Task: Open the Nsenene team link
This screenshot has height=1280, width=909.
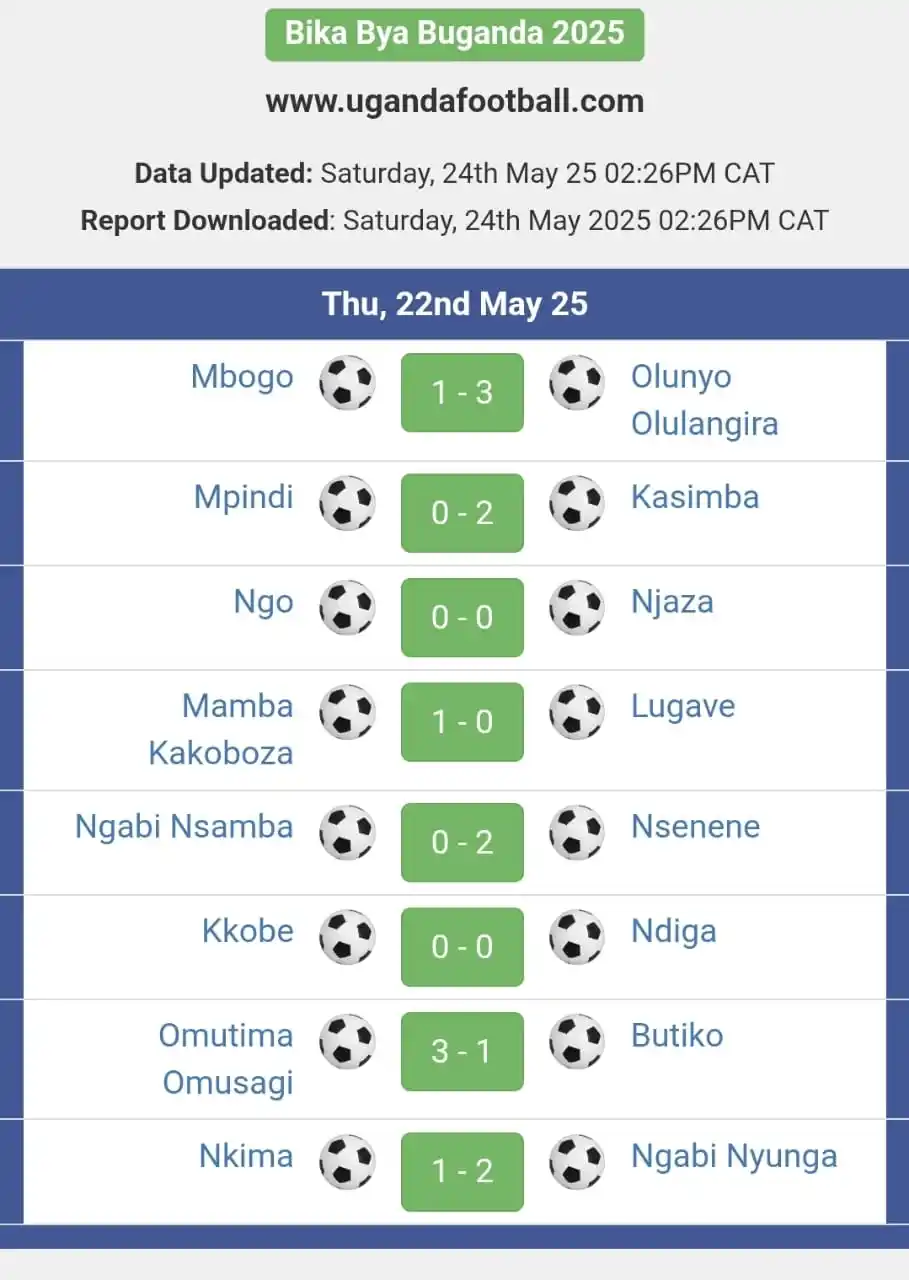Action: pyautogui.click(x=695, y=826)
